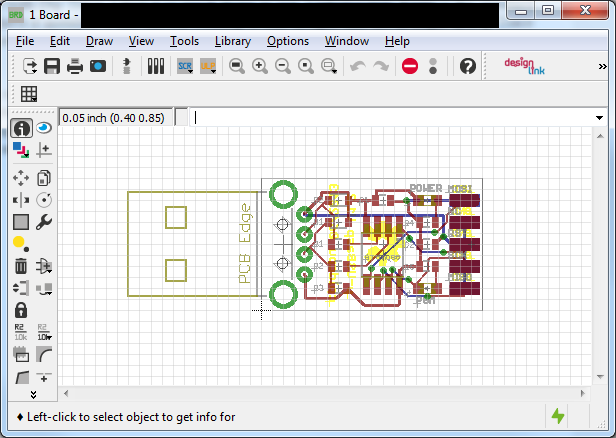Click the Zoom to fit magnifier icon
The width and height of the screenshot is (616, 438).
point(237,66)
